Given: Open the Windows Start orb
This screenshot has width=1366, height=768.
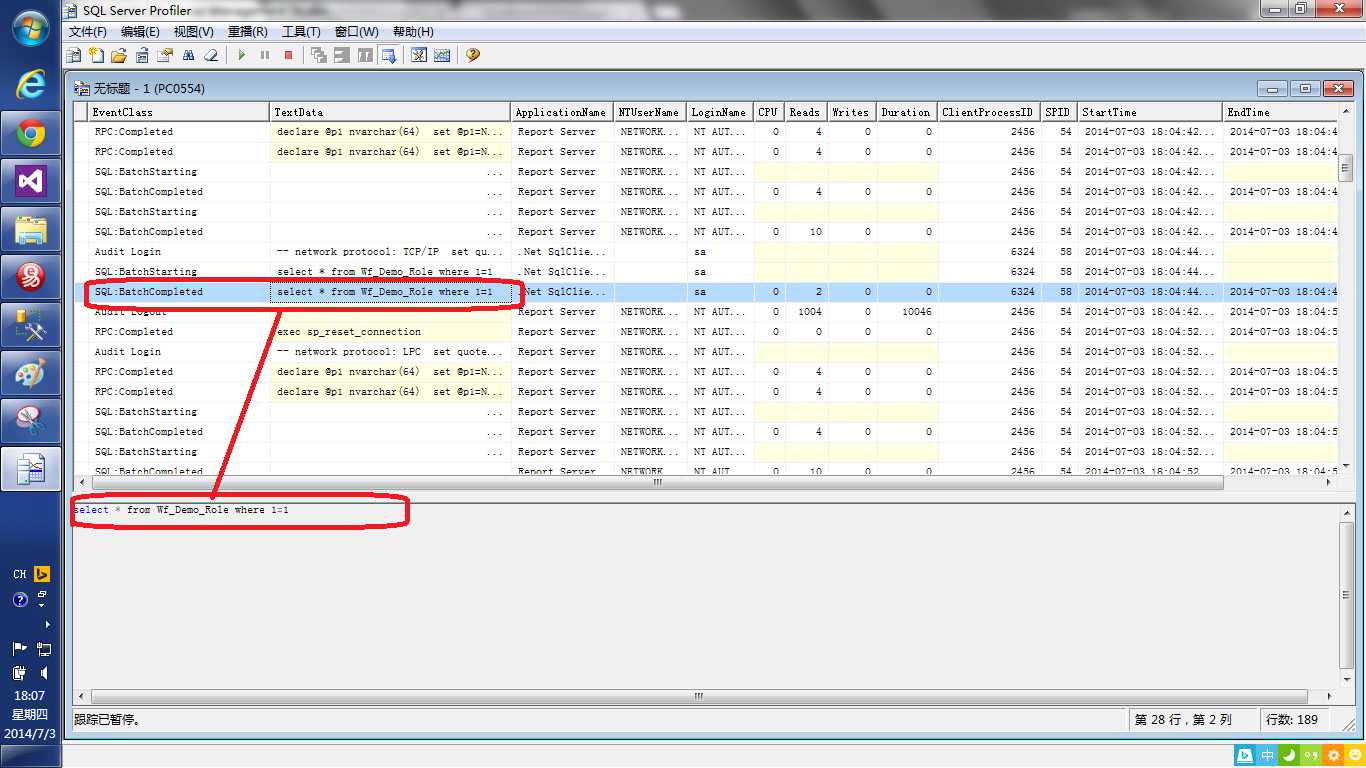Looking at the screenshot, I should [x=31, y=28].
